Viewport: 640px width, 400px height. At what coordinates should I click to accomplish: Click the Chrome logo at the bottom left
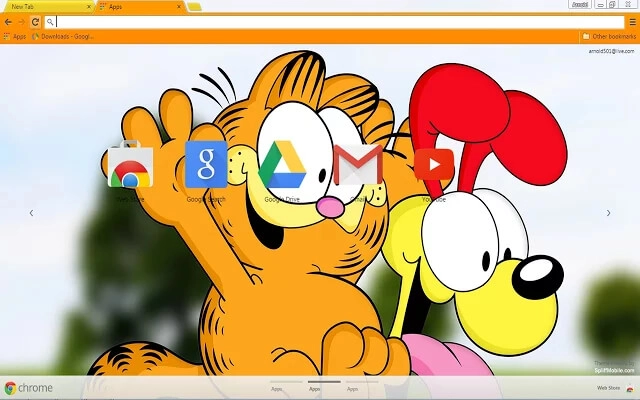[11, 388]
